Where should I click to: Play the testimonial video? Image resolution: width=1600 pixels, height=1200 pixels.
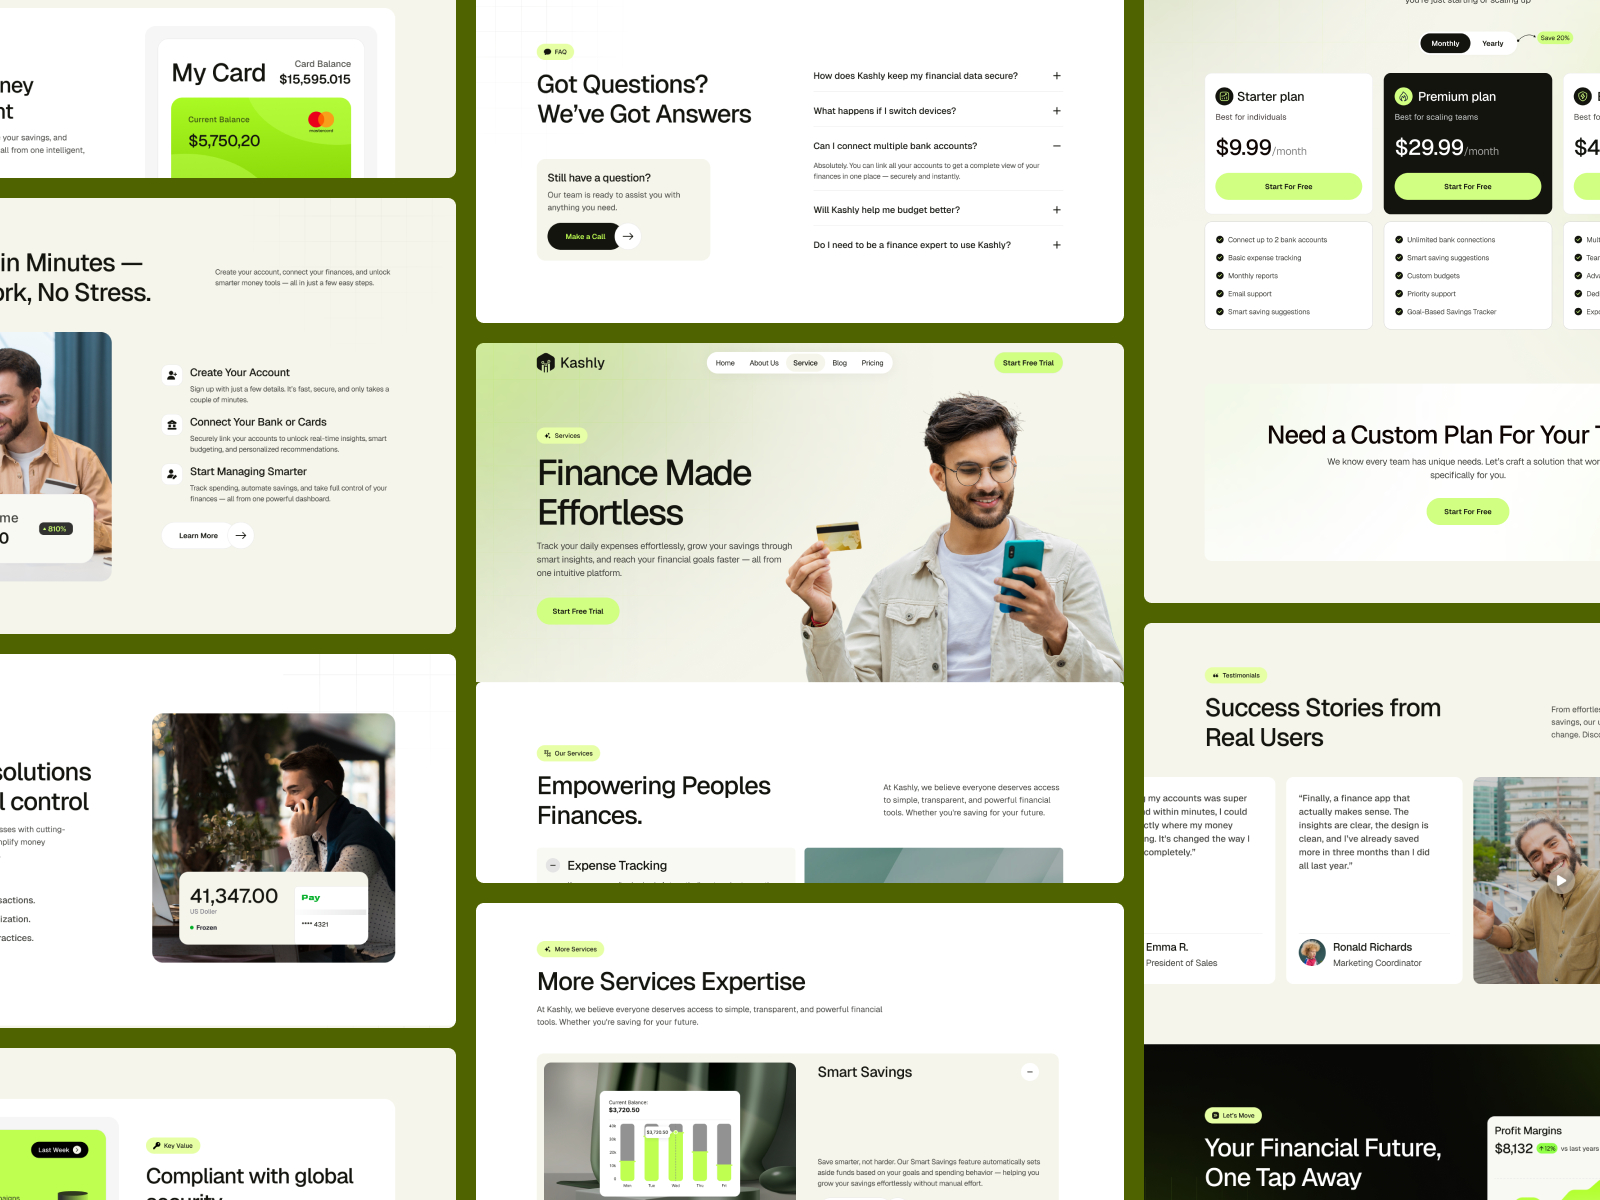[1561, 880]
